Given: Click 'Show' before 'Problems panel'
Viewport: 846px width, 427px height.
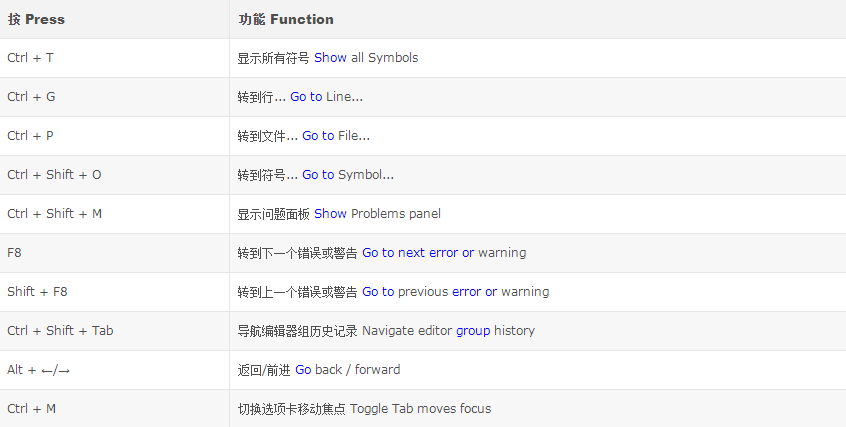Looking at the screenshot, I should coord(330,214).
